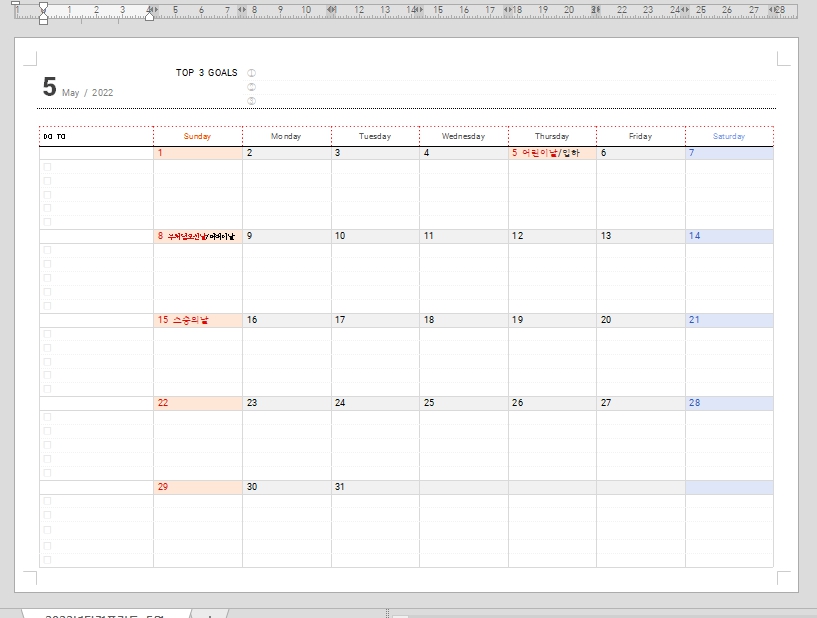Click the large month number '5'
The width and height of the screenshot is (817, 618).
pos(49,86)
